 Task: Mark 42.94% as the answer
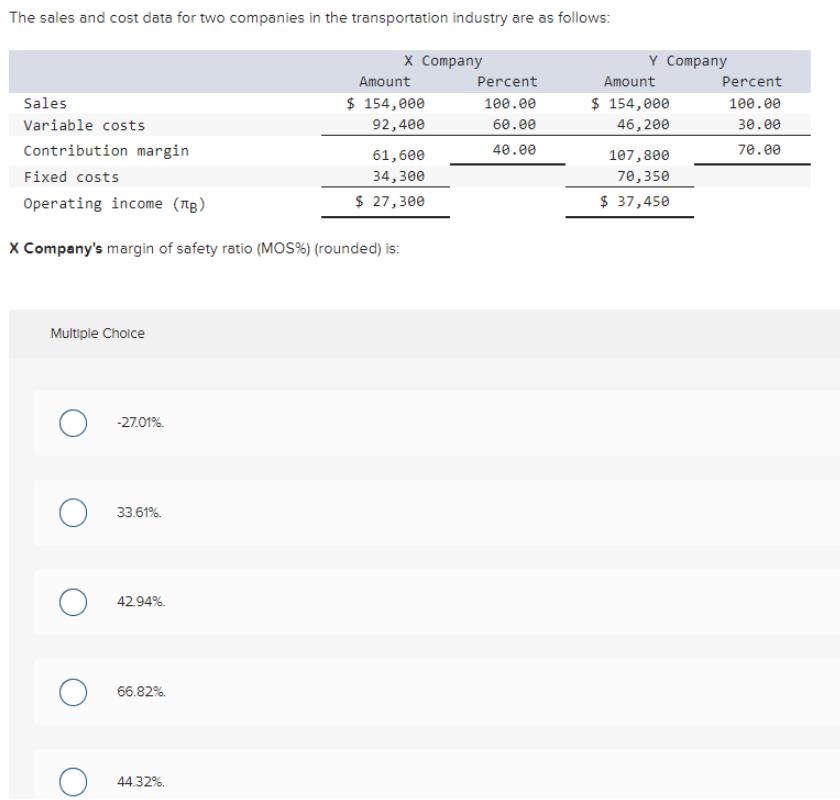click(72, 602)
